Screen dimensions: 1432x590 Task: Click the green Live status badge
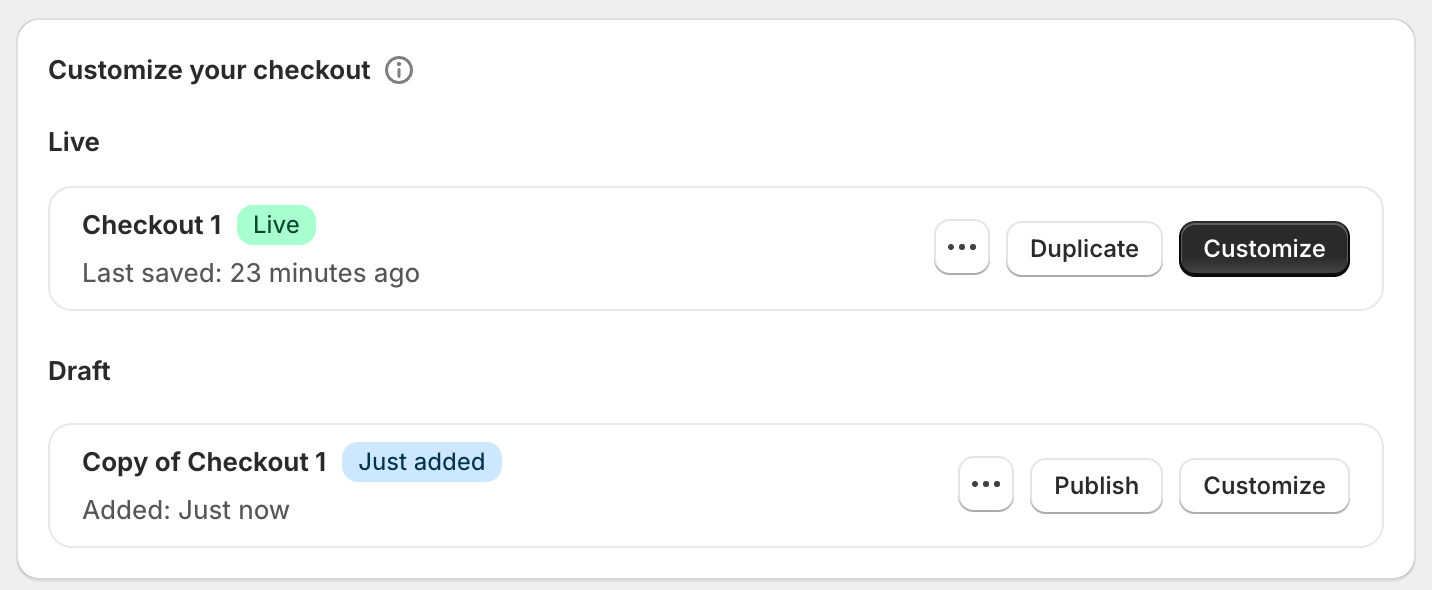[x=276, y=224]
